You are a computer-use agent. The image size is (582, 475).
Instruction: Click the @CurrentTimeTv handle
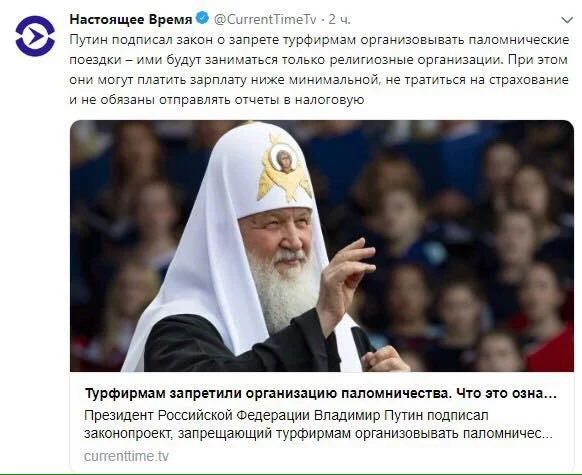[x=265, y=19]
